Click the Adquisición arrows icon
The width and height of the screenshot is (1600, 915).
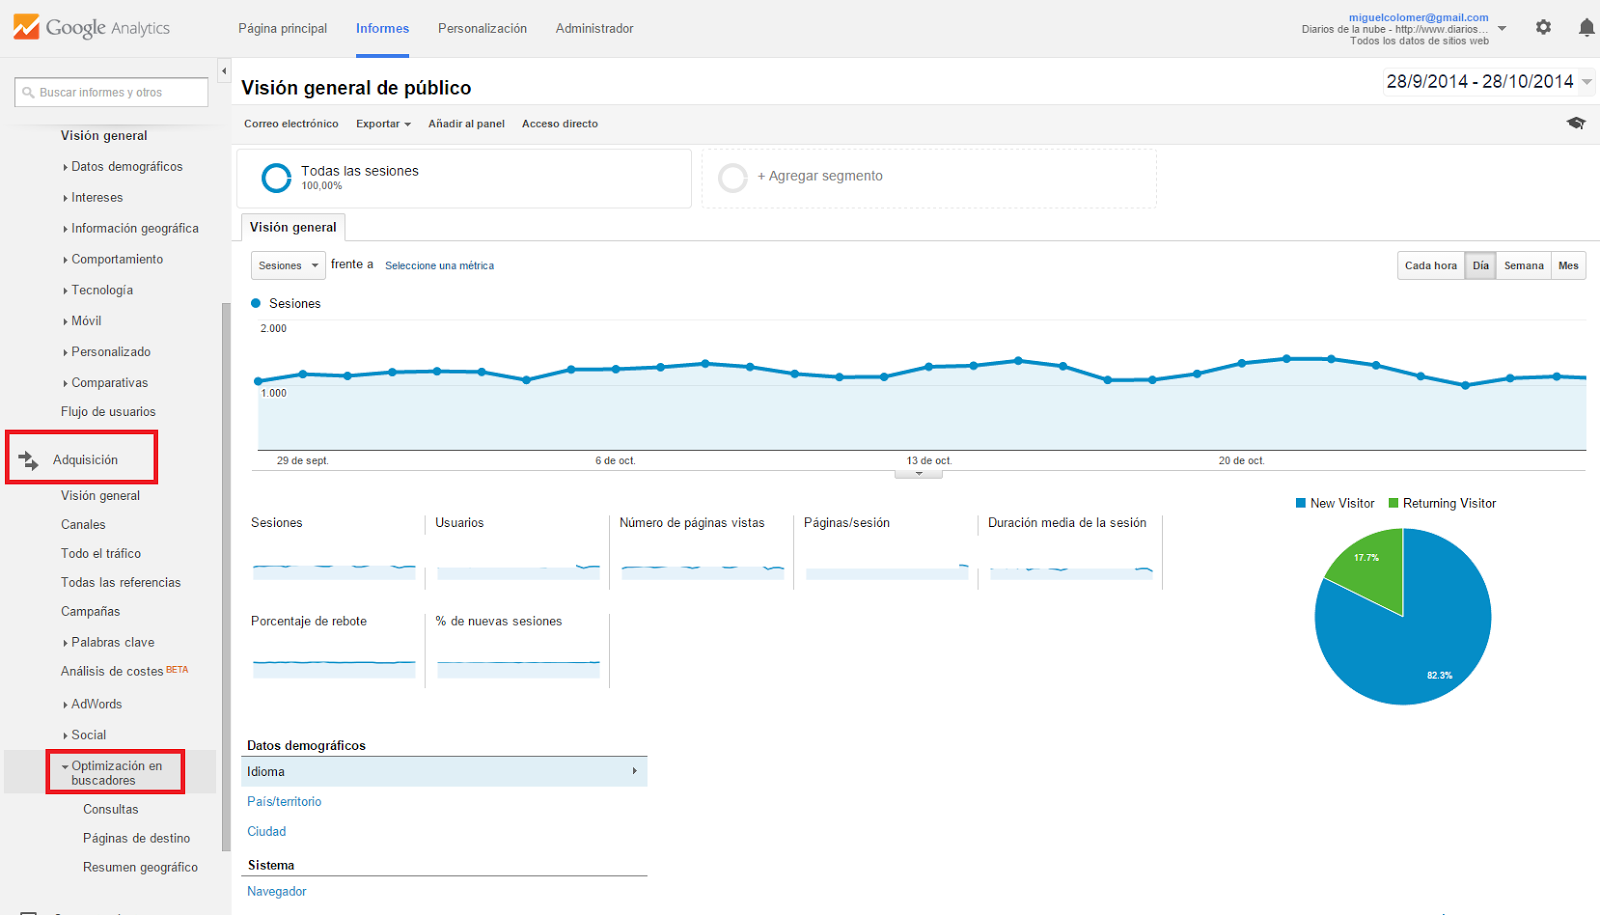[28, 460]
